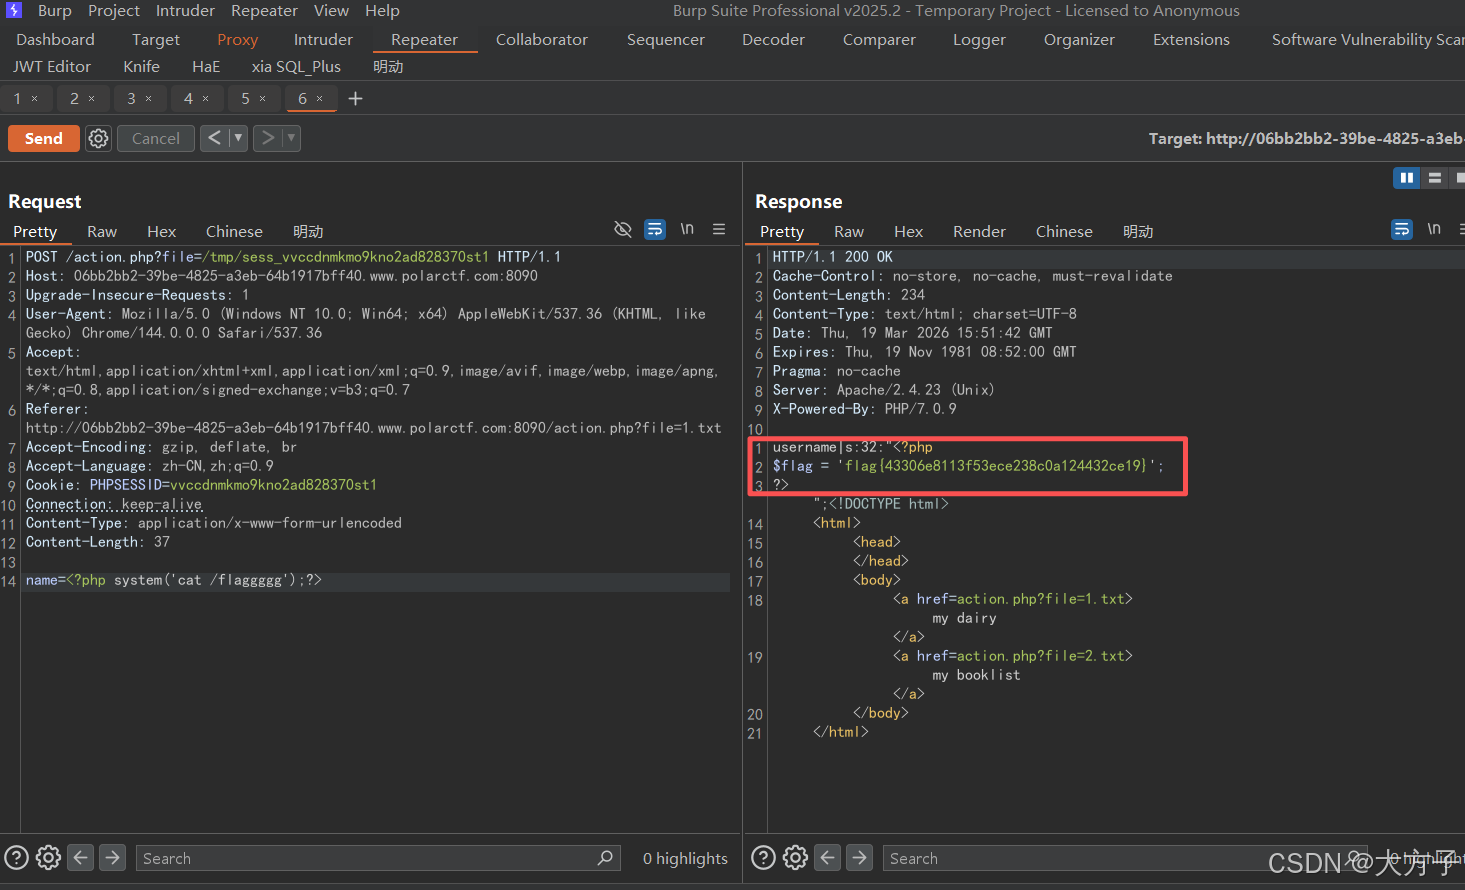
Task: Switch Request view to Hex
Action: [x=161, y=231]
